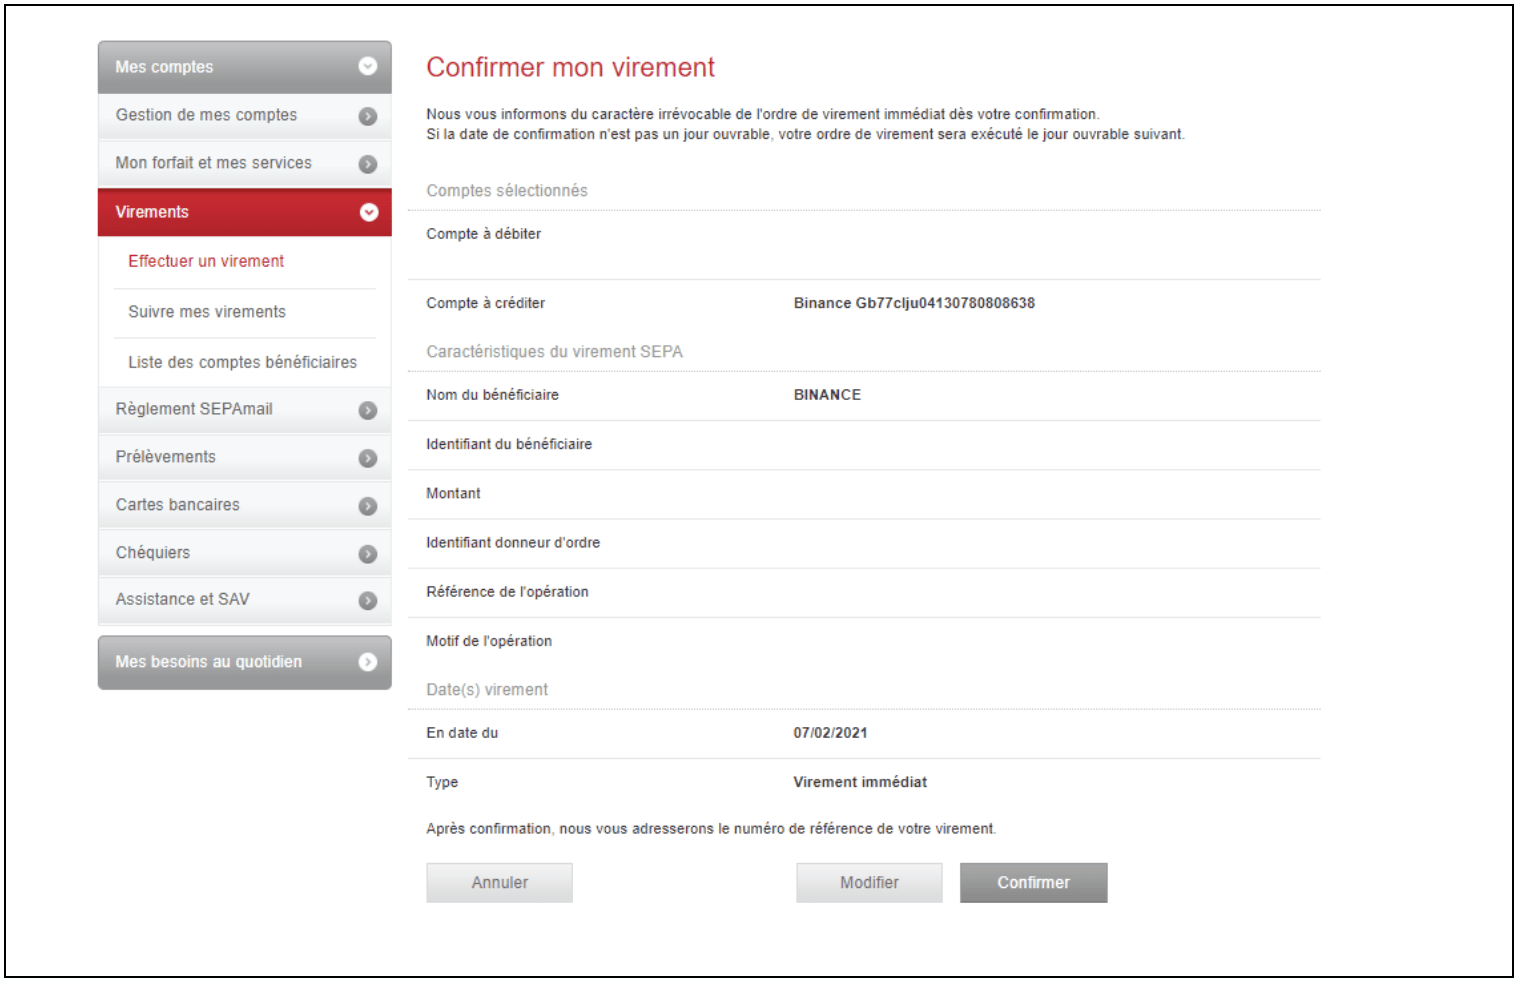Click arrow icon beside Règlement SEPAmail
1520x982 pixels.
click(368, 410)
